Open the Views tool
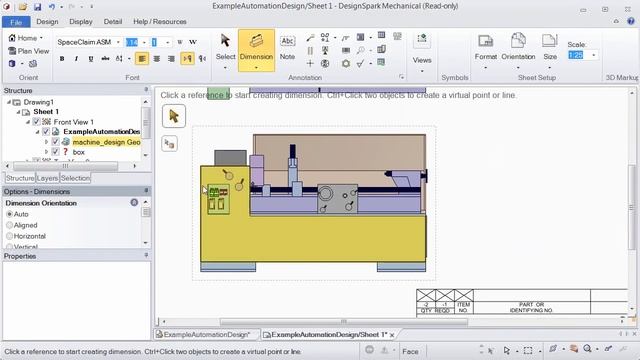 422,52
